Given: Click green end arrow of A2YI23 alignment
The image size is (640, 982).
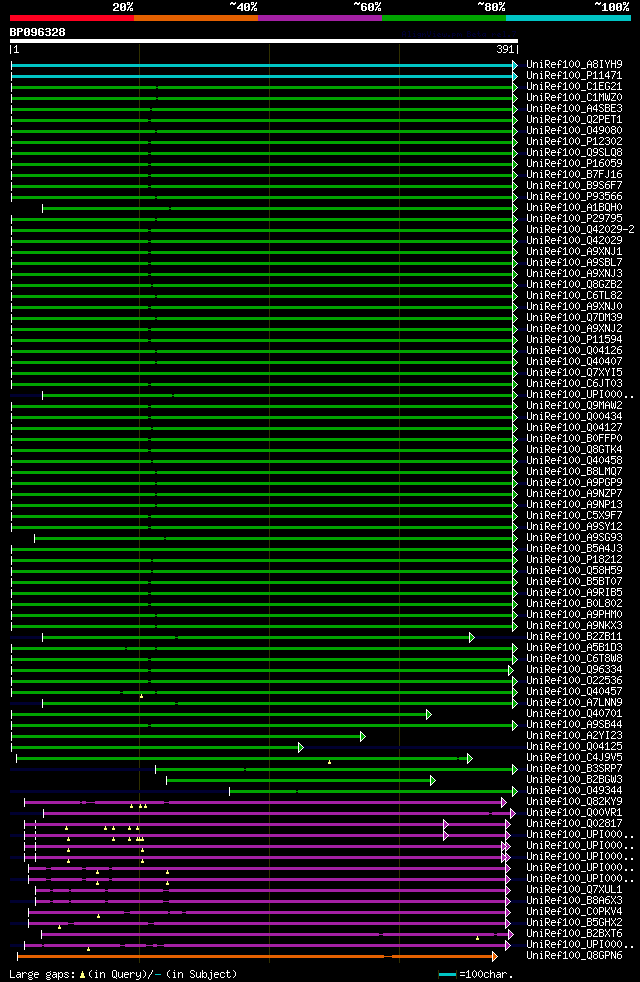Looking at the screenshot, I should (363, 736).
